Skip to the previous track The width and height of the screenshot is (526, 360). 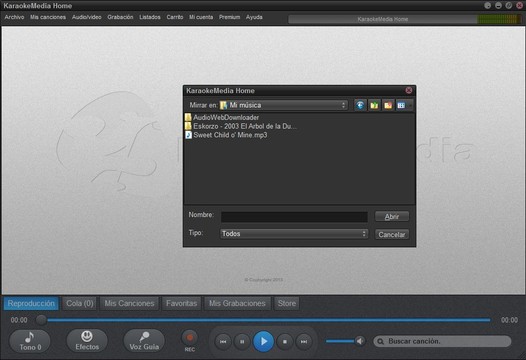pyautogui.click(x=223, y=342)
